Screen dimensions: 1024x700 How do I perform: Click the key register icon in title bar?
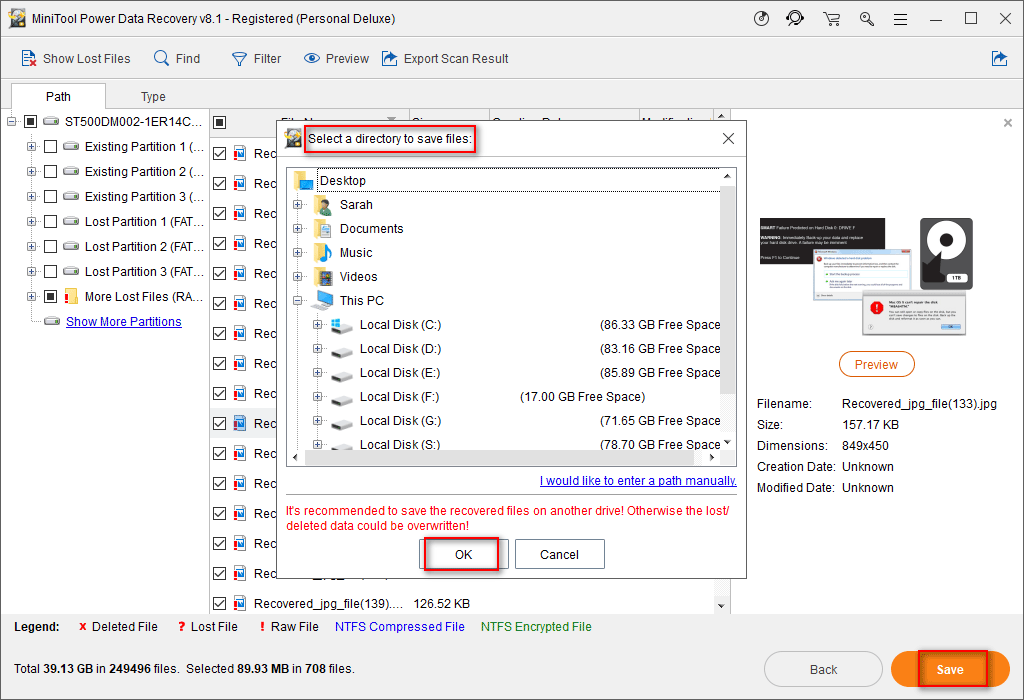867,19
